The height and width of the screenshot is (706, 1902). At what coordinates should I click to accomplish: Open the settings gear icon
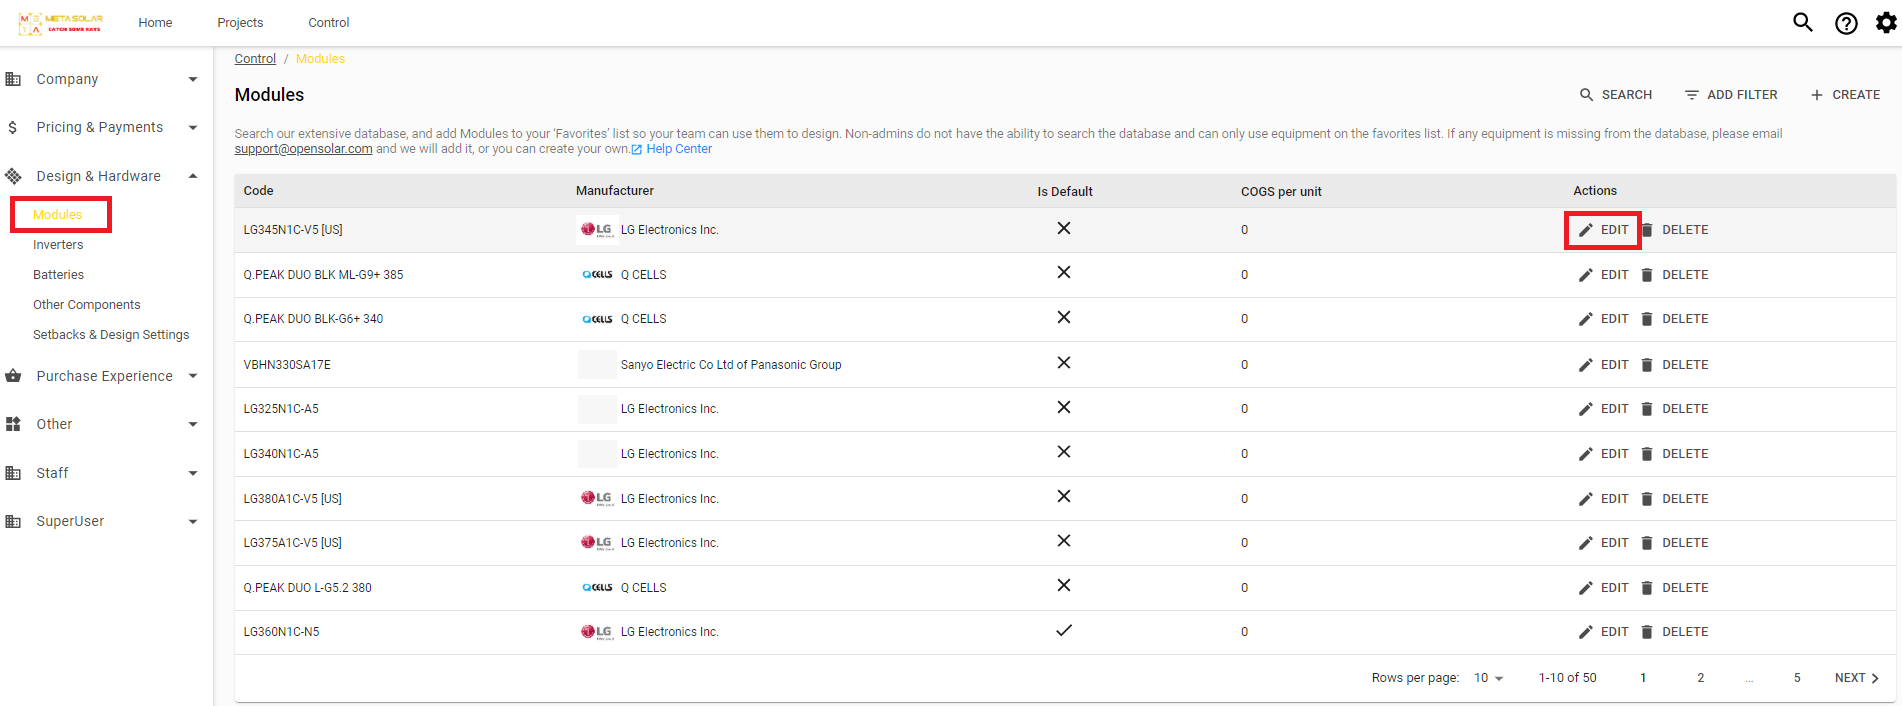tap(1886, 22)
